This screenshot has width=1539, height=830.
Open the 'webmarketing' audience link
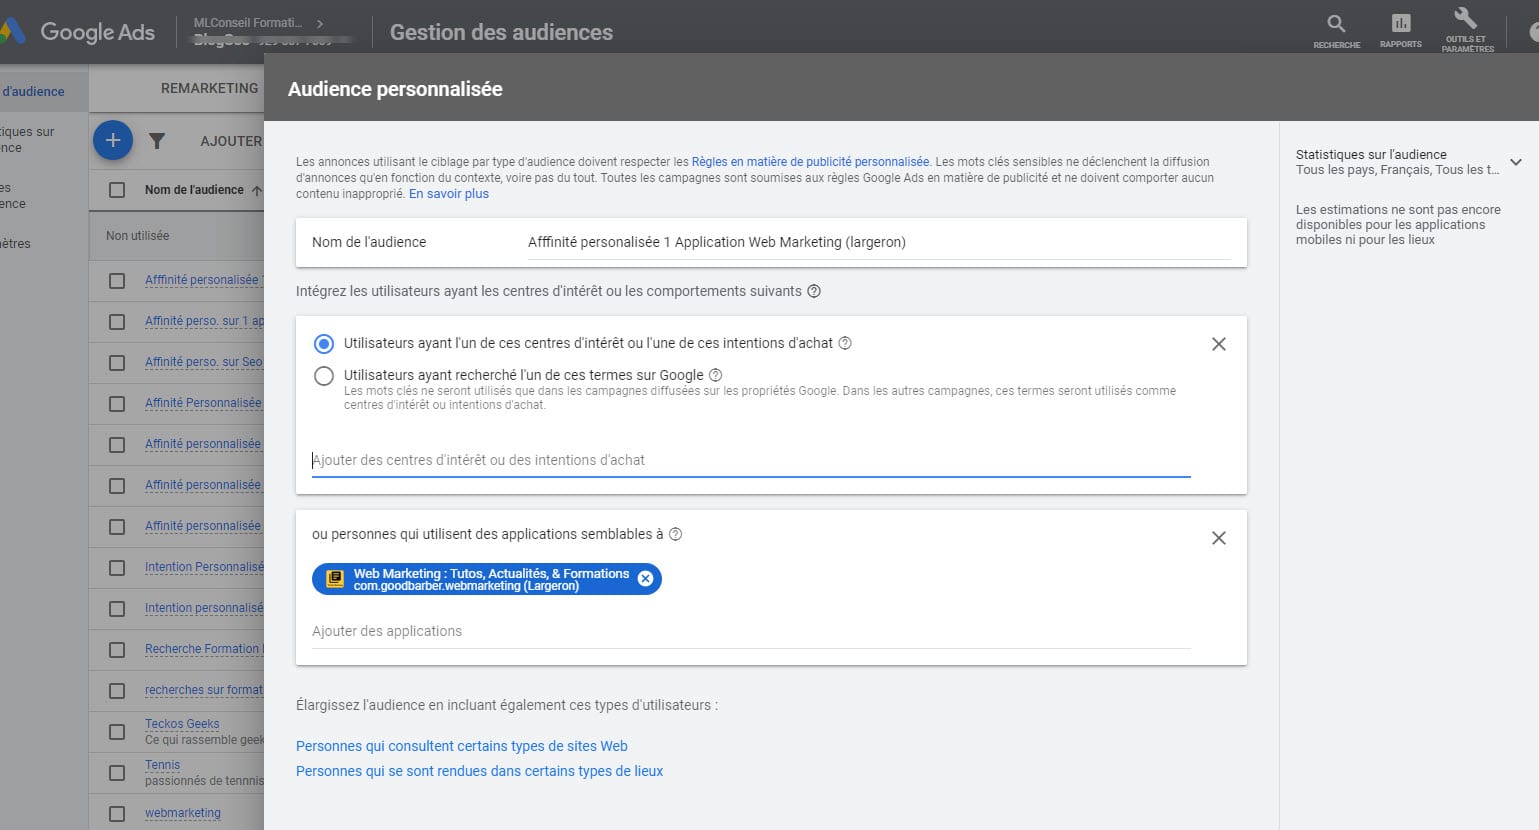183,813
